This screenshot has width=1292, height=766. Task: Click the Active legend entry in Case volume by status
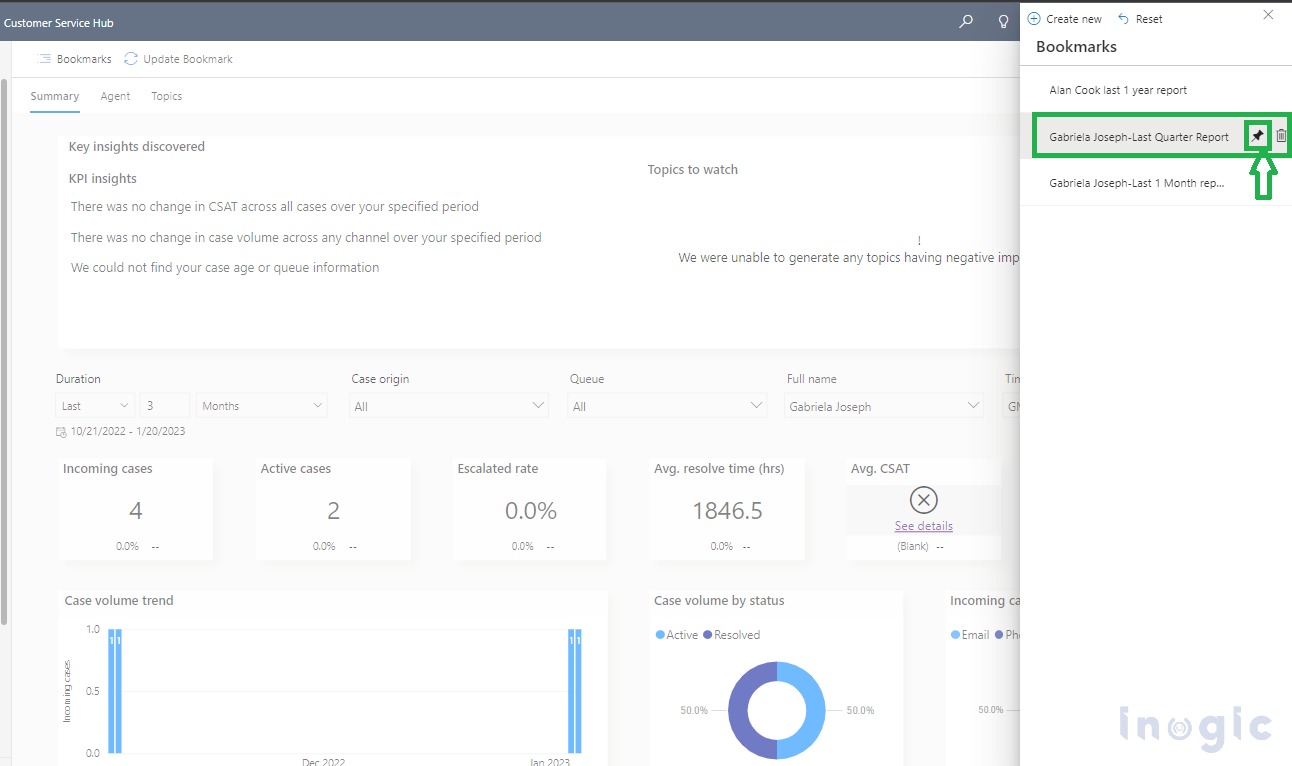pos(677,635)
